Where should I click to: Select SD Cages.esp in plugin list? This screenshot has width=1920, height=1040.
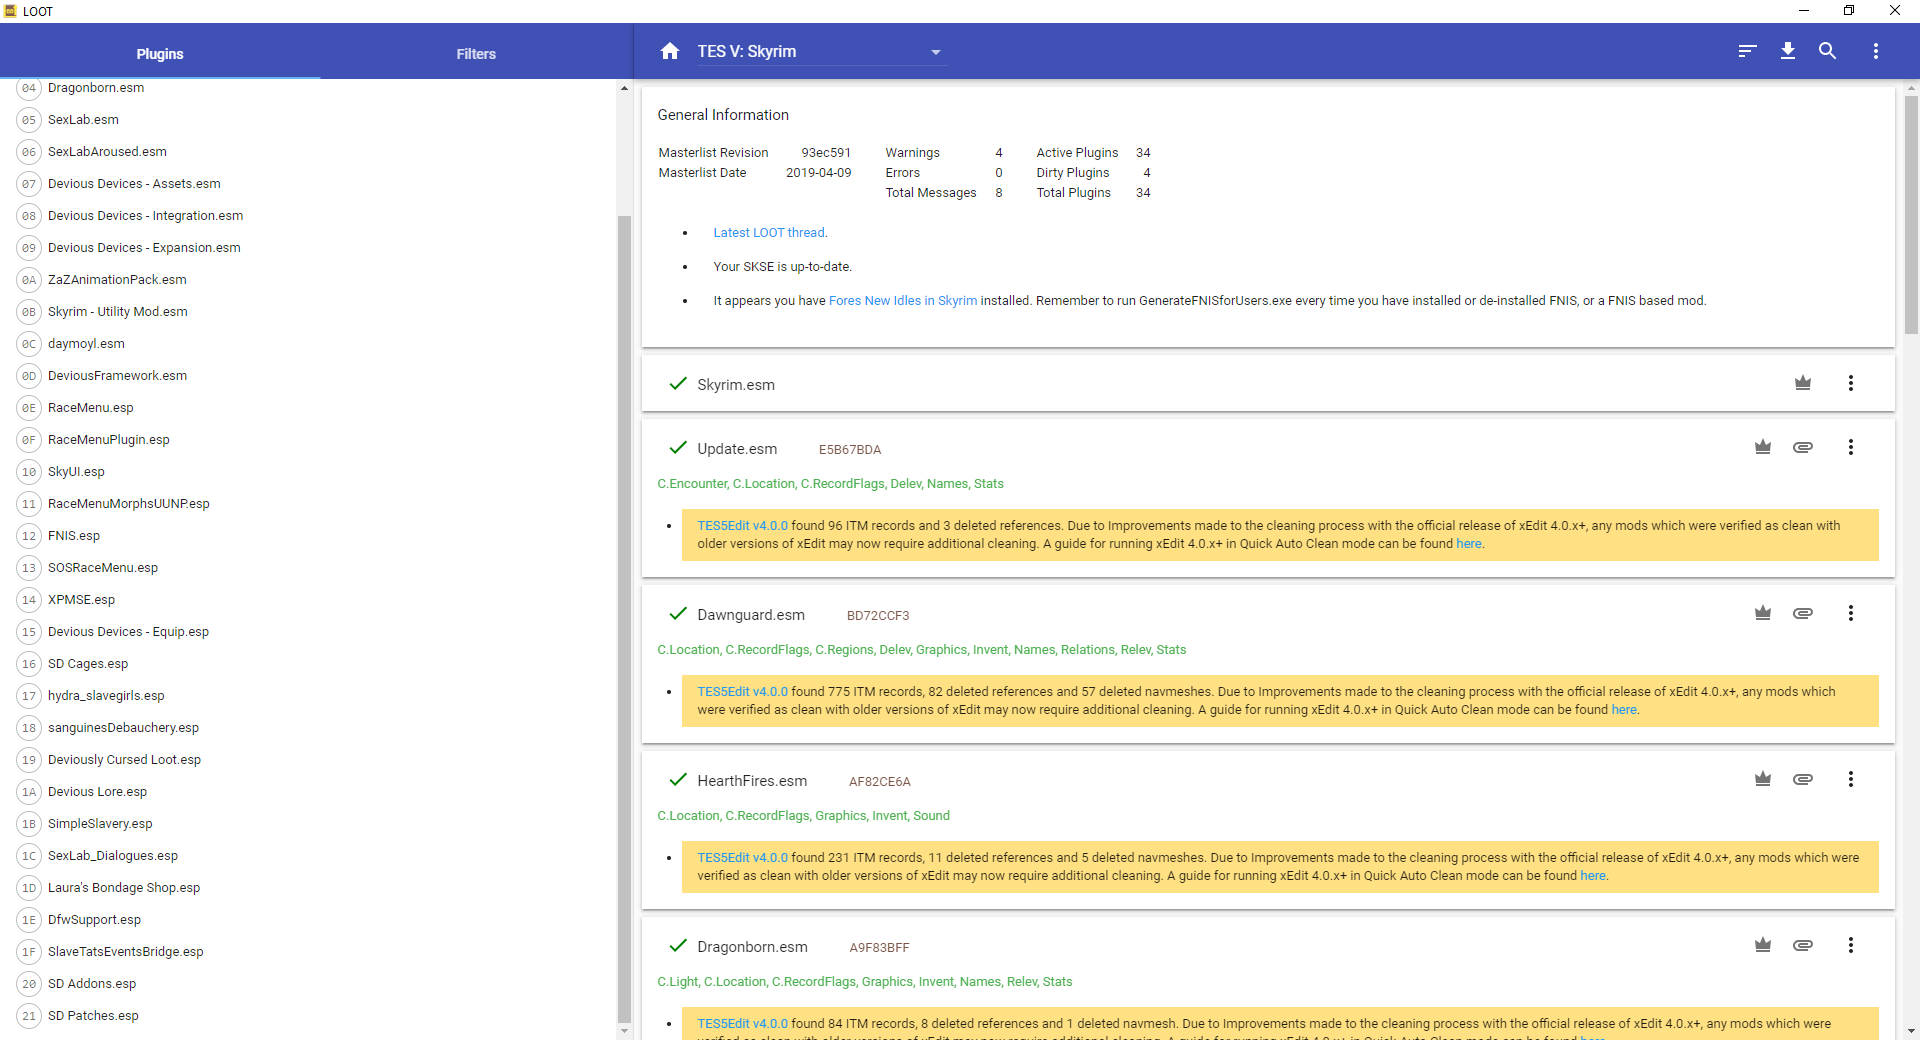tap(88, 664)
